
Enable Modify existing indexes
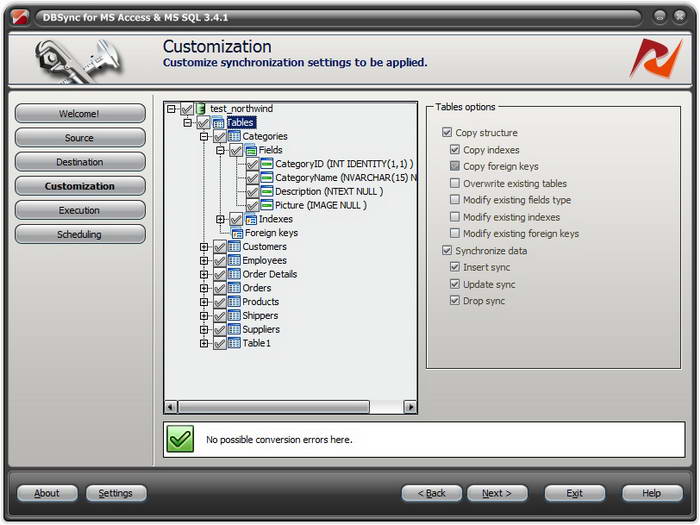tap(455, 217)
